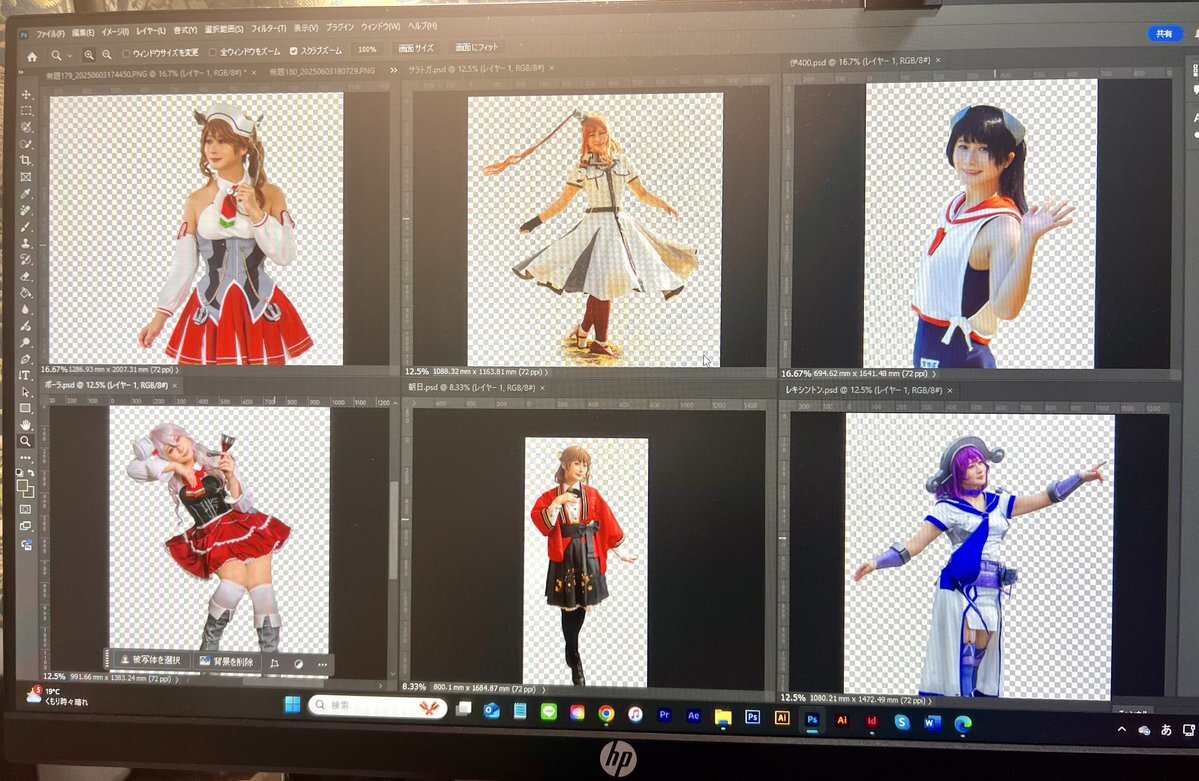Open the フィルター(T) menu
1199x781 pixels.
click(268, 29)
